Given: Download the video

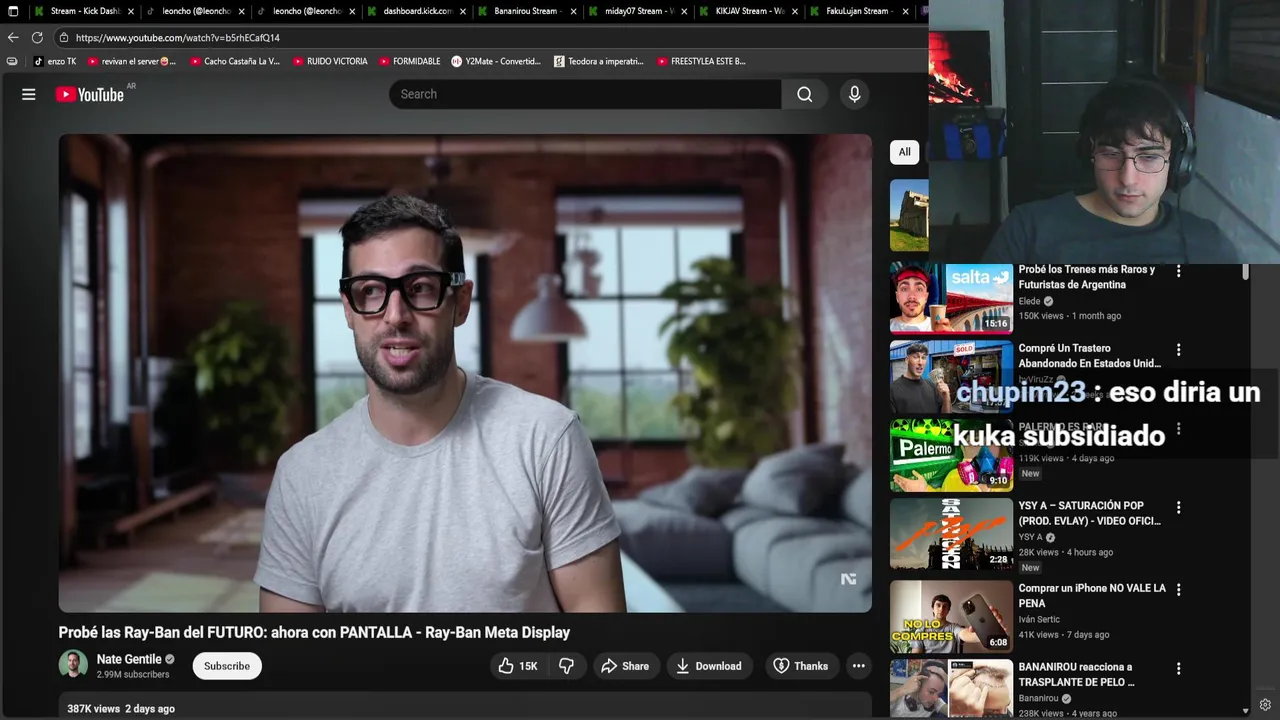Looking at the screenshot, I should (708, 666).
